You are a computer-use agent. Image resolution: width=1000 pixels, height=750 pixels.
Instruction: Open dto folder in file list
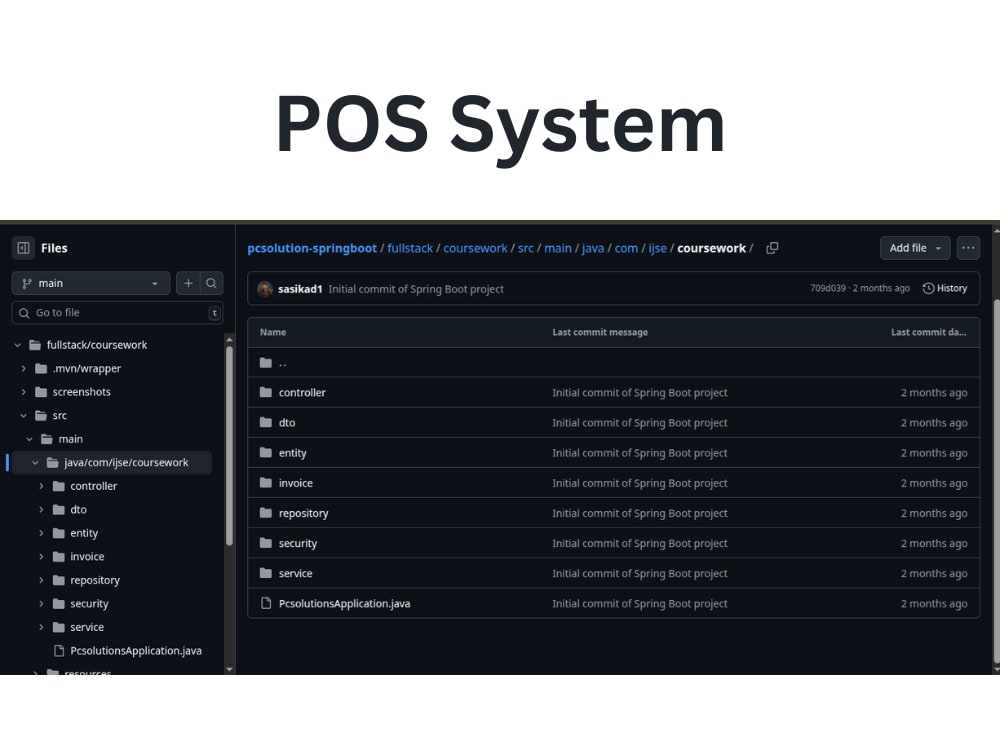287,423
